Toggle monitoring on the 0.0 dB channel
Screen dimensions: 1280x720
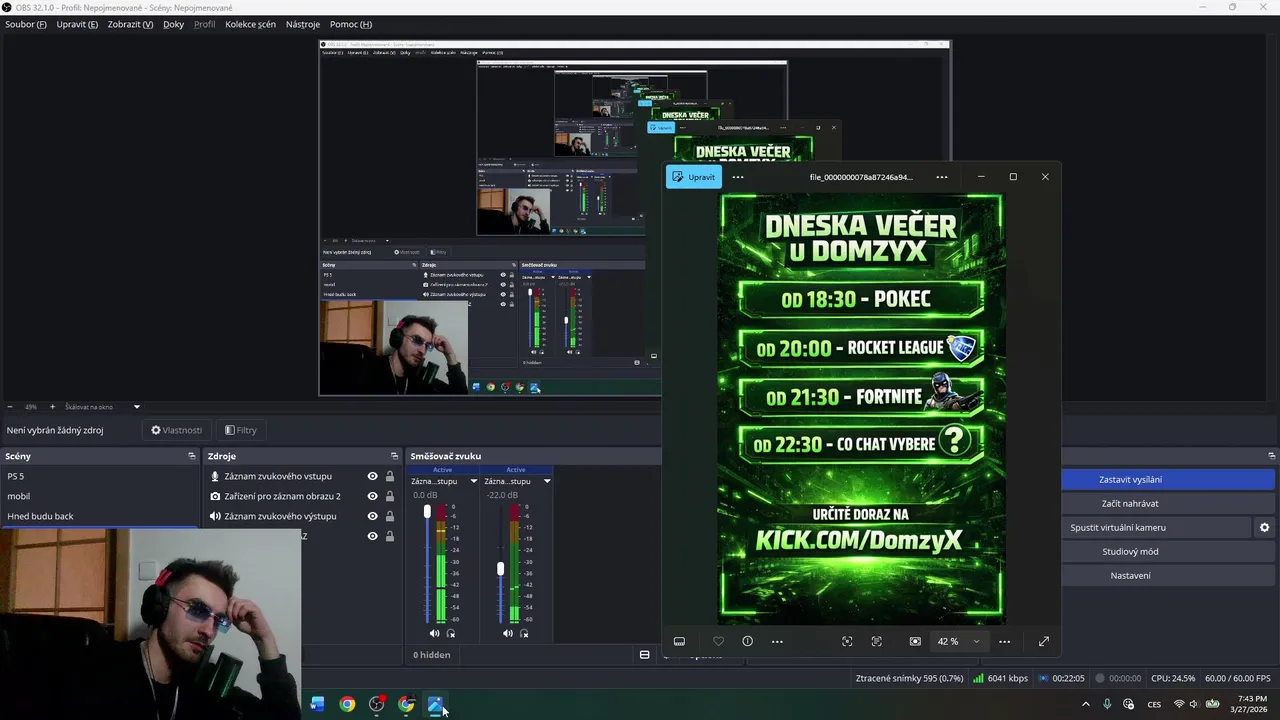pyautogui.click(x=451, y=633)
